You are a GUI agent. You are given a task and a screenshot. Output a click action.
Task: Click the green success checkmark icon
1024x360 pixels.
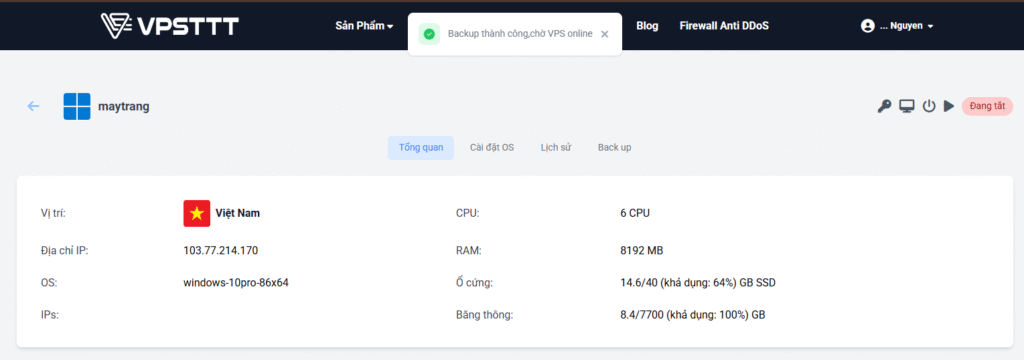point(428,34)
